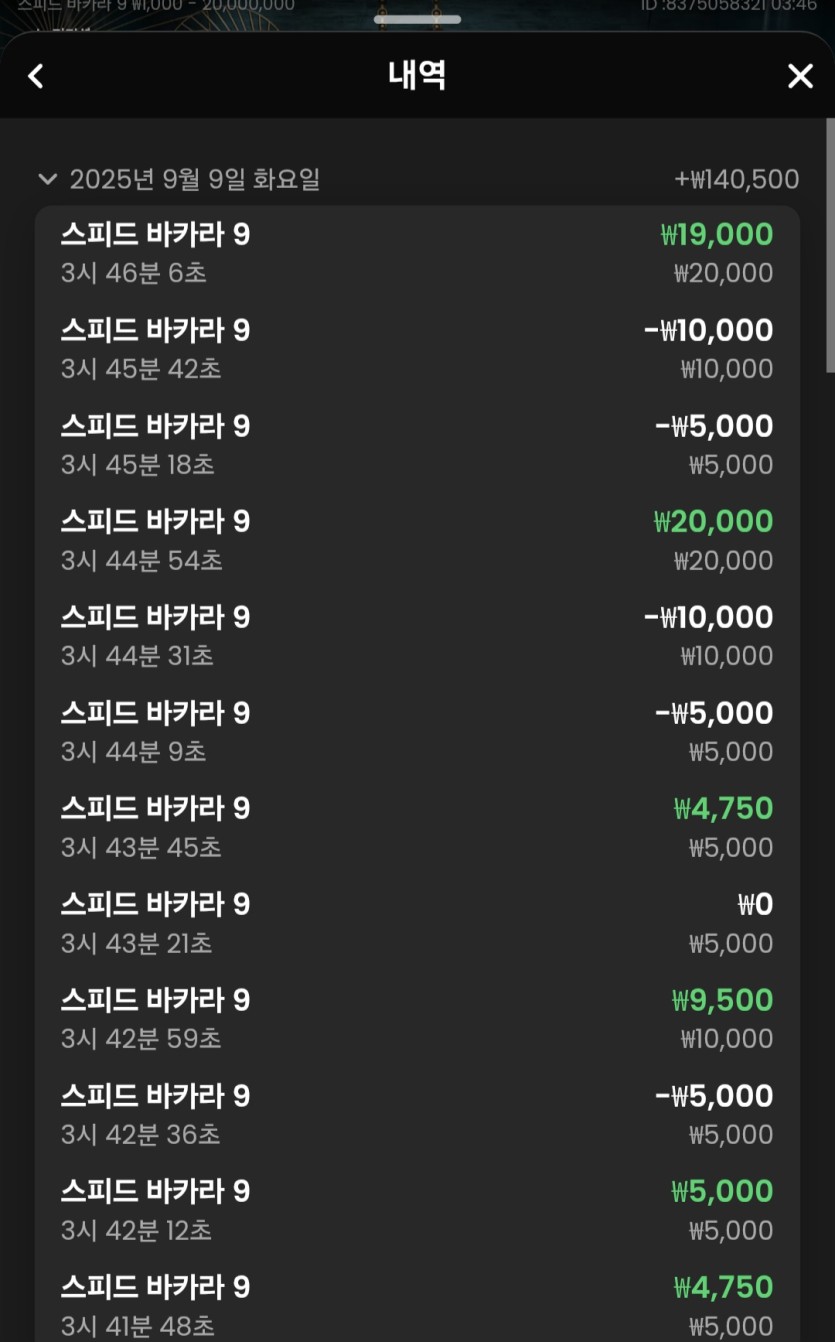Image resolution: width=835 pixels, height=1342 pixels.
Task: View the 3시 43분 45초 round details
Action: [x=417, y=827]
